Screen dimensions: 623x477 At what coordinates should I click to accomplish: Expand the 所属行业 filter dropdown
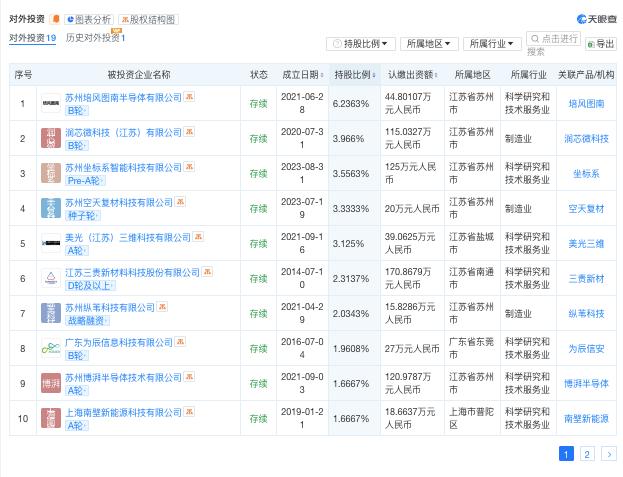click(x=492, y=44)
